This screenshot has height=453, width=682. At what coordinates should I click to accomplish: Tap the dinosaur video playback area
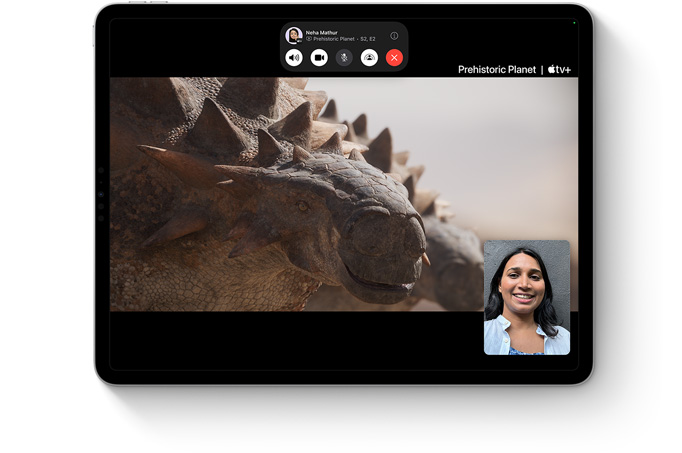344,194
